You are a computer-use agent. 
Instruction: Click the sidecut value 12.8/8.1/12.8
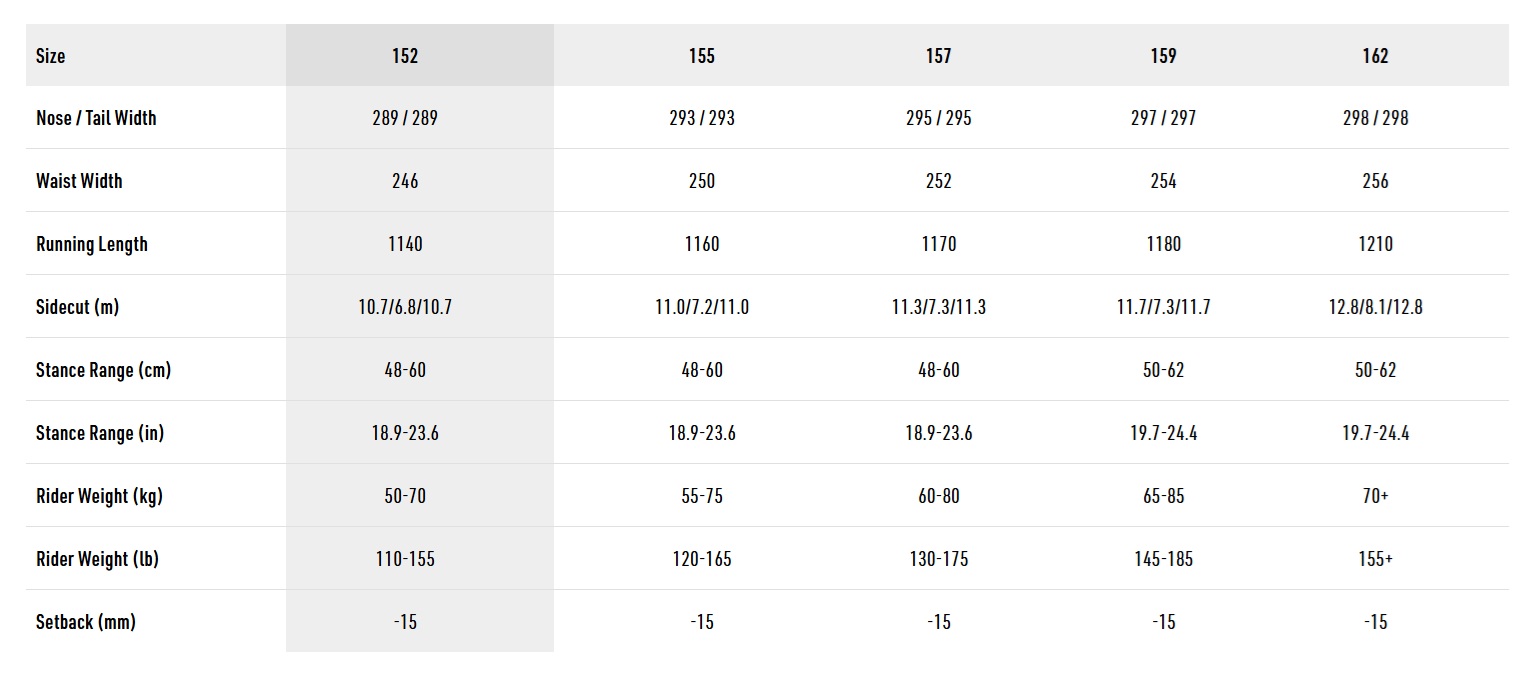pyautogui.click(x=1375, y=307)
